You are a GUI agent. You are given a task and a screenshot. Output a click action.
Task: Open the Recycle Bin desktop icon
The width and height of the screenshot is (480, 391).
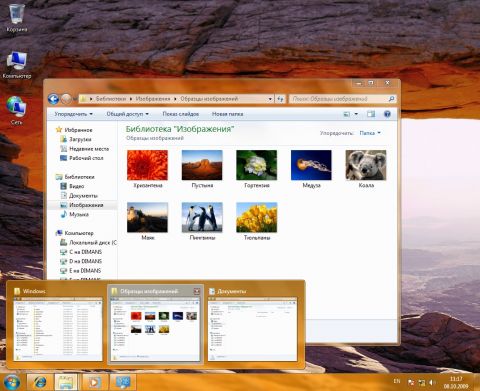coord(16,18)
